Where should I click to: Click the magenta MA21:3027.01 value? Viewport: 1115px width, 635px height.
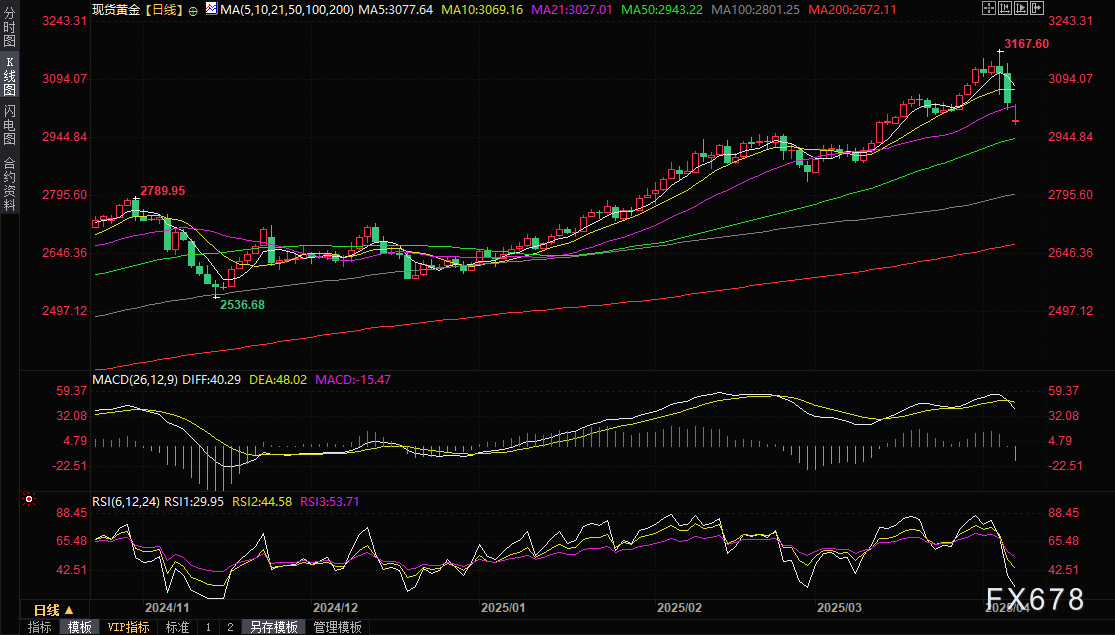pyautogui.click(x=572, y=10)
